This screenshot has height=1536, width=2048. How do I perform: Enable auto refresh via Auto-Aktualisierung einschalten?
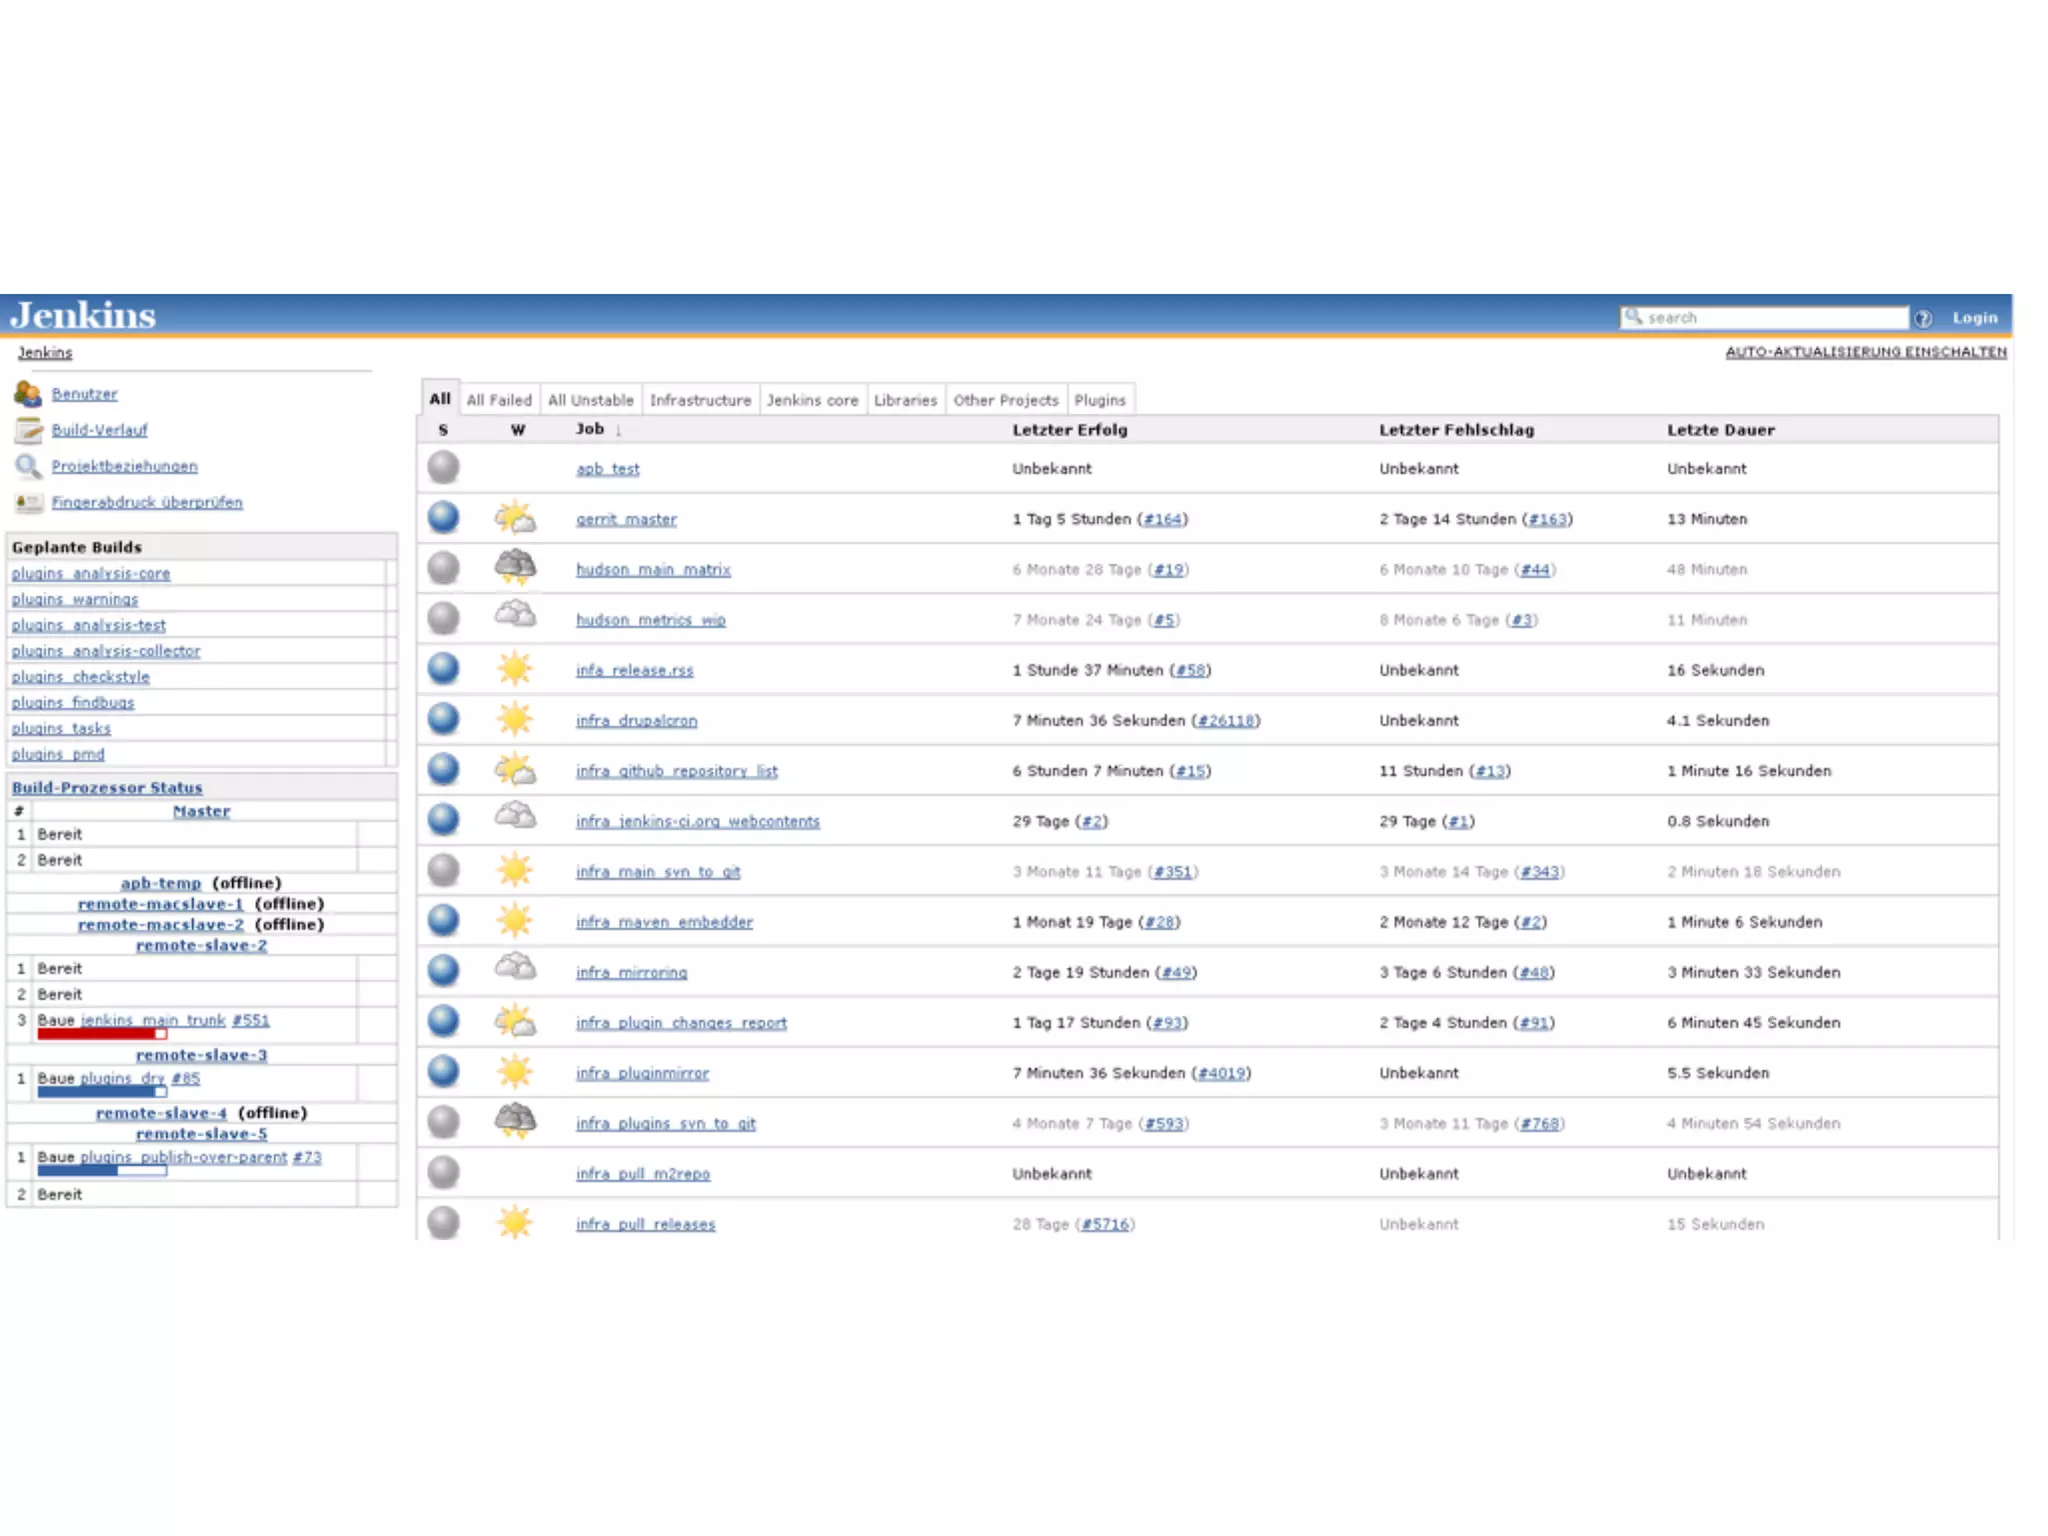pyautogui.click(x=1865, y=352)
